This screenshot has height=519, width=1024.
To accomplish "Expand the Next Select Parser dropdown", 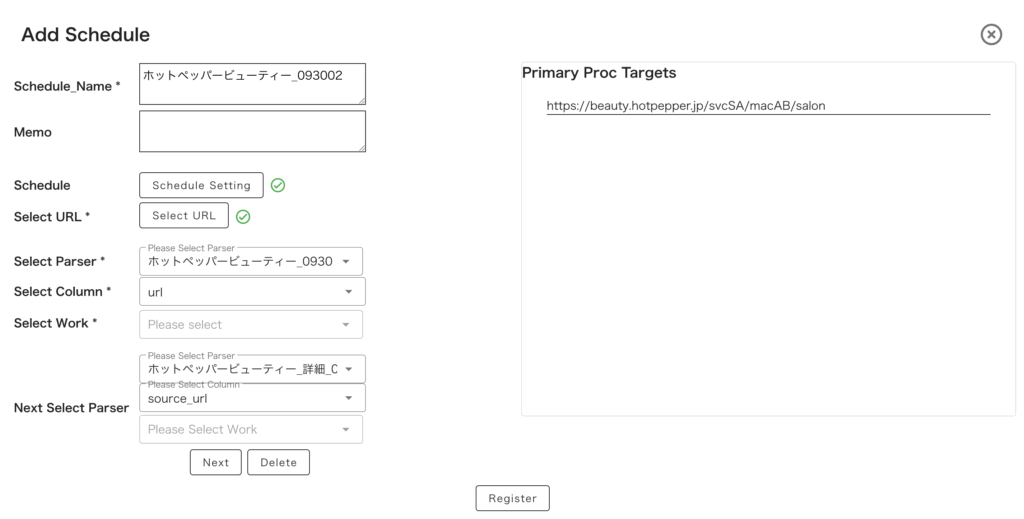I will click(348, 369).
